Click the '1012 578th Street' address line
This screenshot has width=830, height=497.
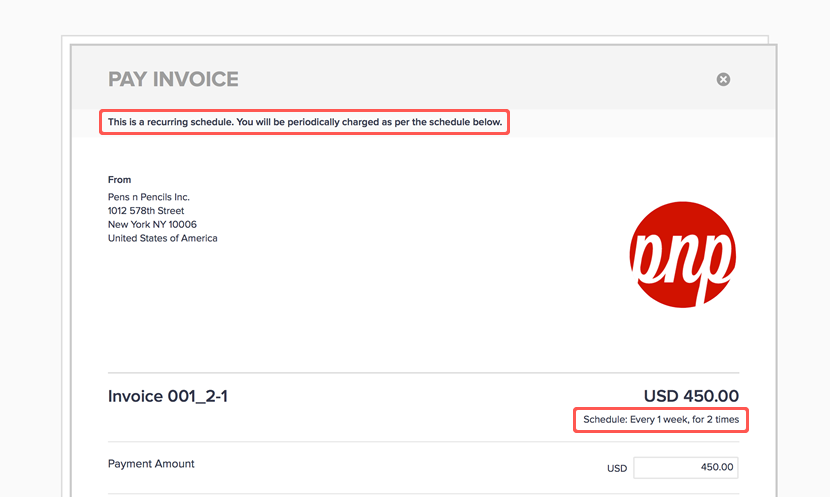pyautogui.click(x=146, y=211)
